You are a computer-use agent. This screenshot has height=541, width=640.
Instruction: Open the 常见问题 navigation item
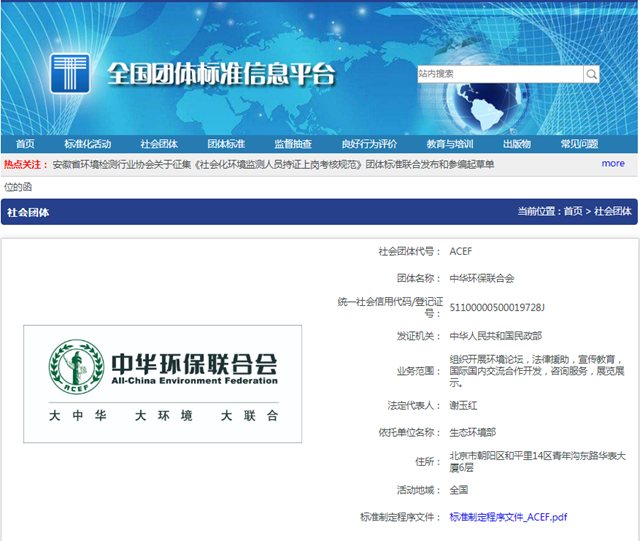pyautogui.click(x=579, y=144)
